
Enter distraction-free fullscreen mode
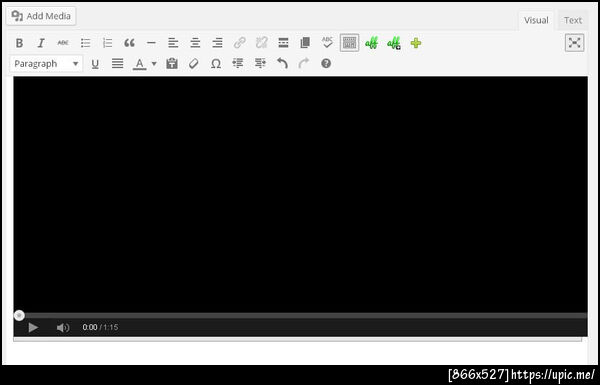pyautogui.click(x=574, y=42)
